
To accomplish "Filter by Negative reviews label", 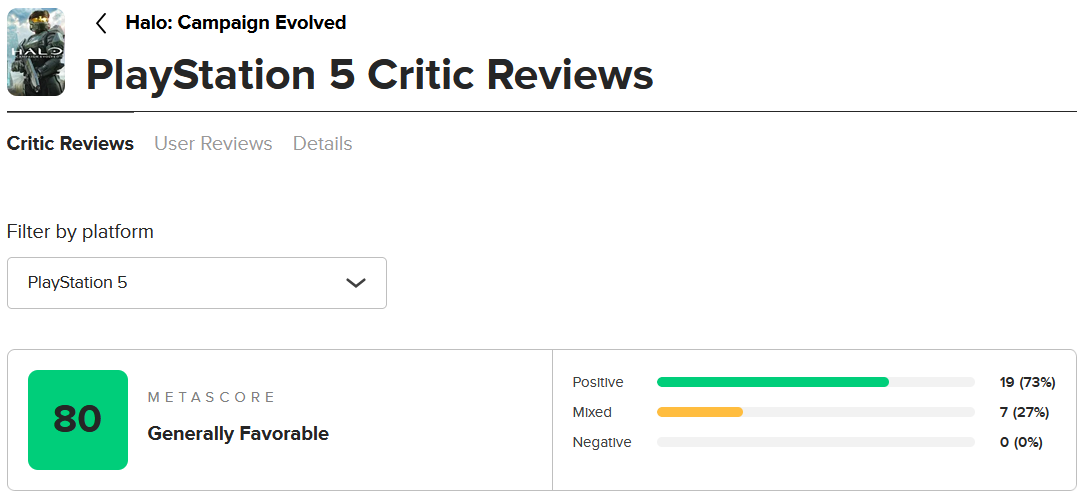I will click(602, 442).
